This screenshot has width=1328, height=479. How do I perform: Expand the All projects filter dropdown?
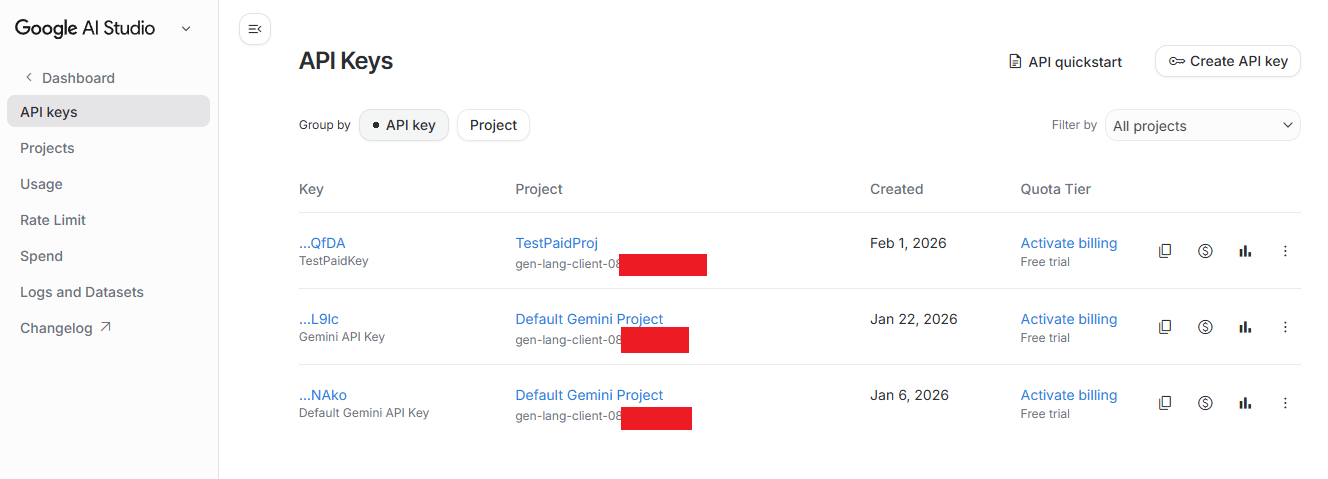1202,125
